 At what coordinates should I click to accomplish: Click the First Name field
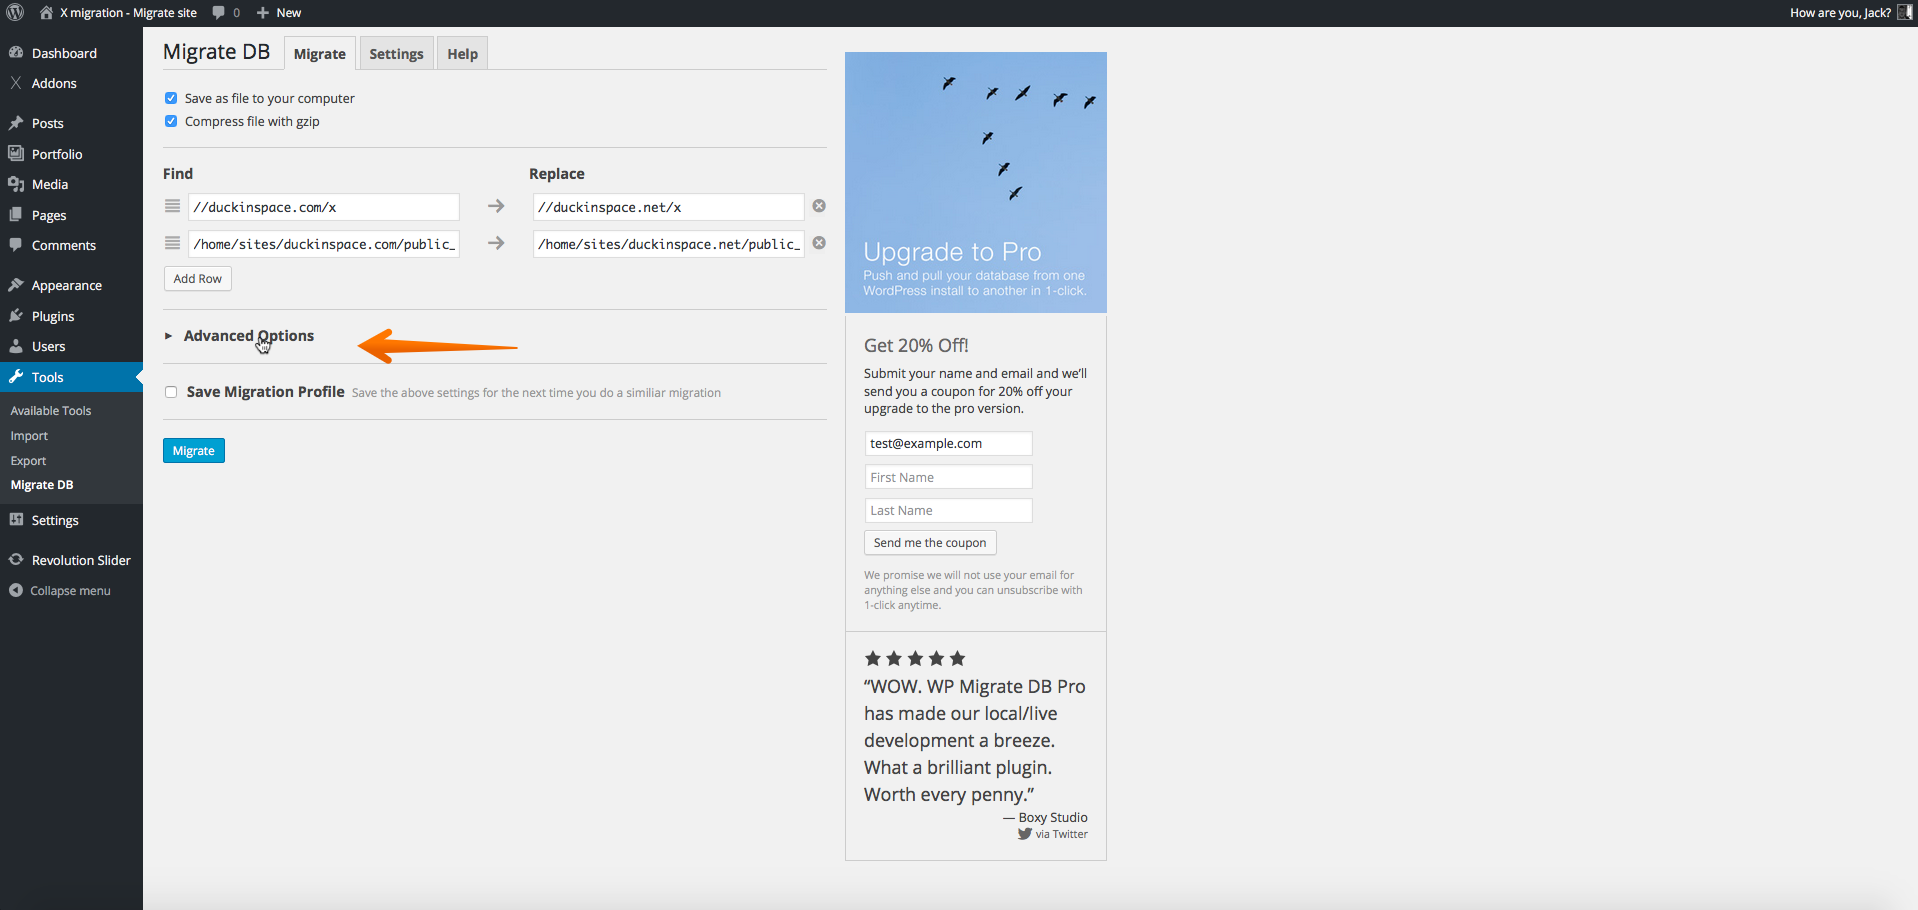point(948,477)
